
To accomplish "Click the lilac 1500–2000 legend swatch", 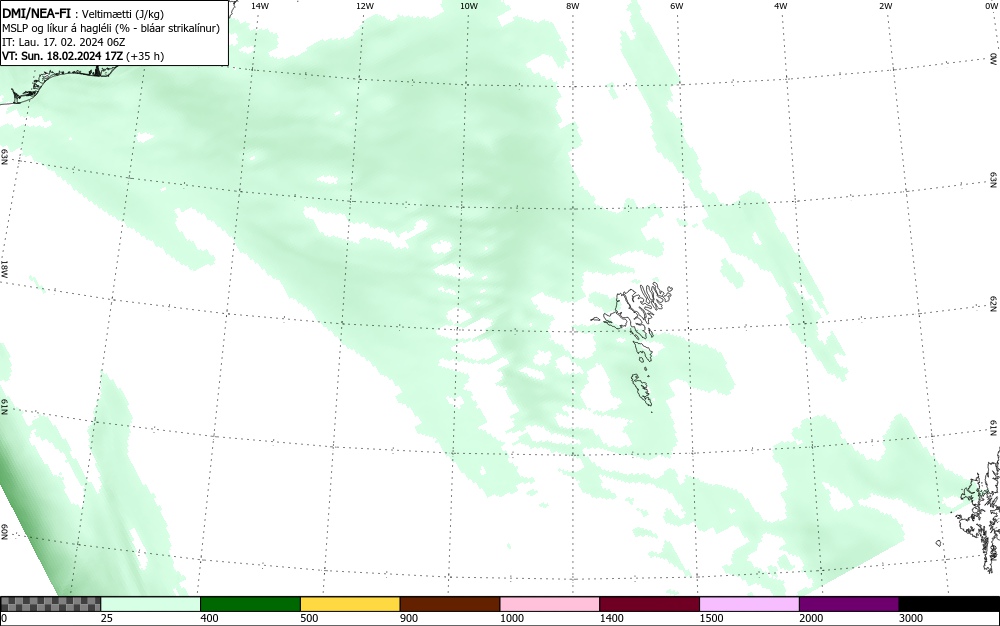I will [x=749, y=604].
